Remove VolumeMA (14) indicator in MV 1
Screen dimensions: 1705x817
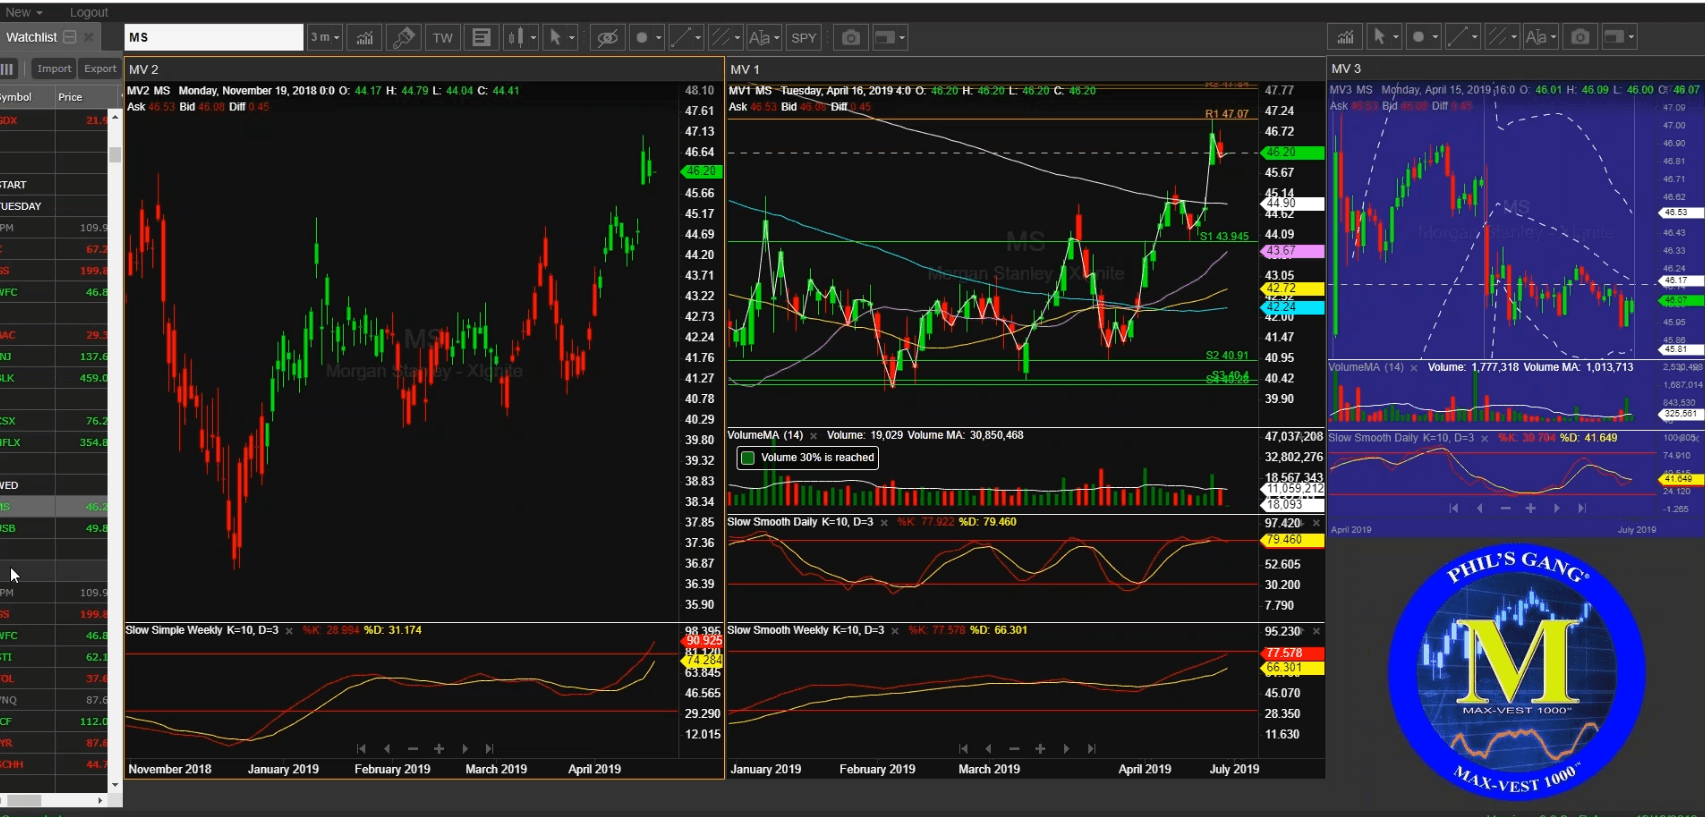point(814,436)
